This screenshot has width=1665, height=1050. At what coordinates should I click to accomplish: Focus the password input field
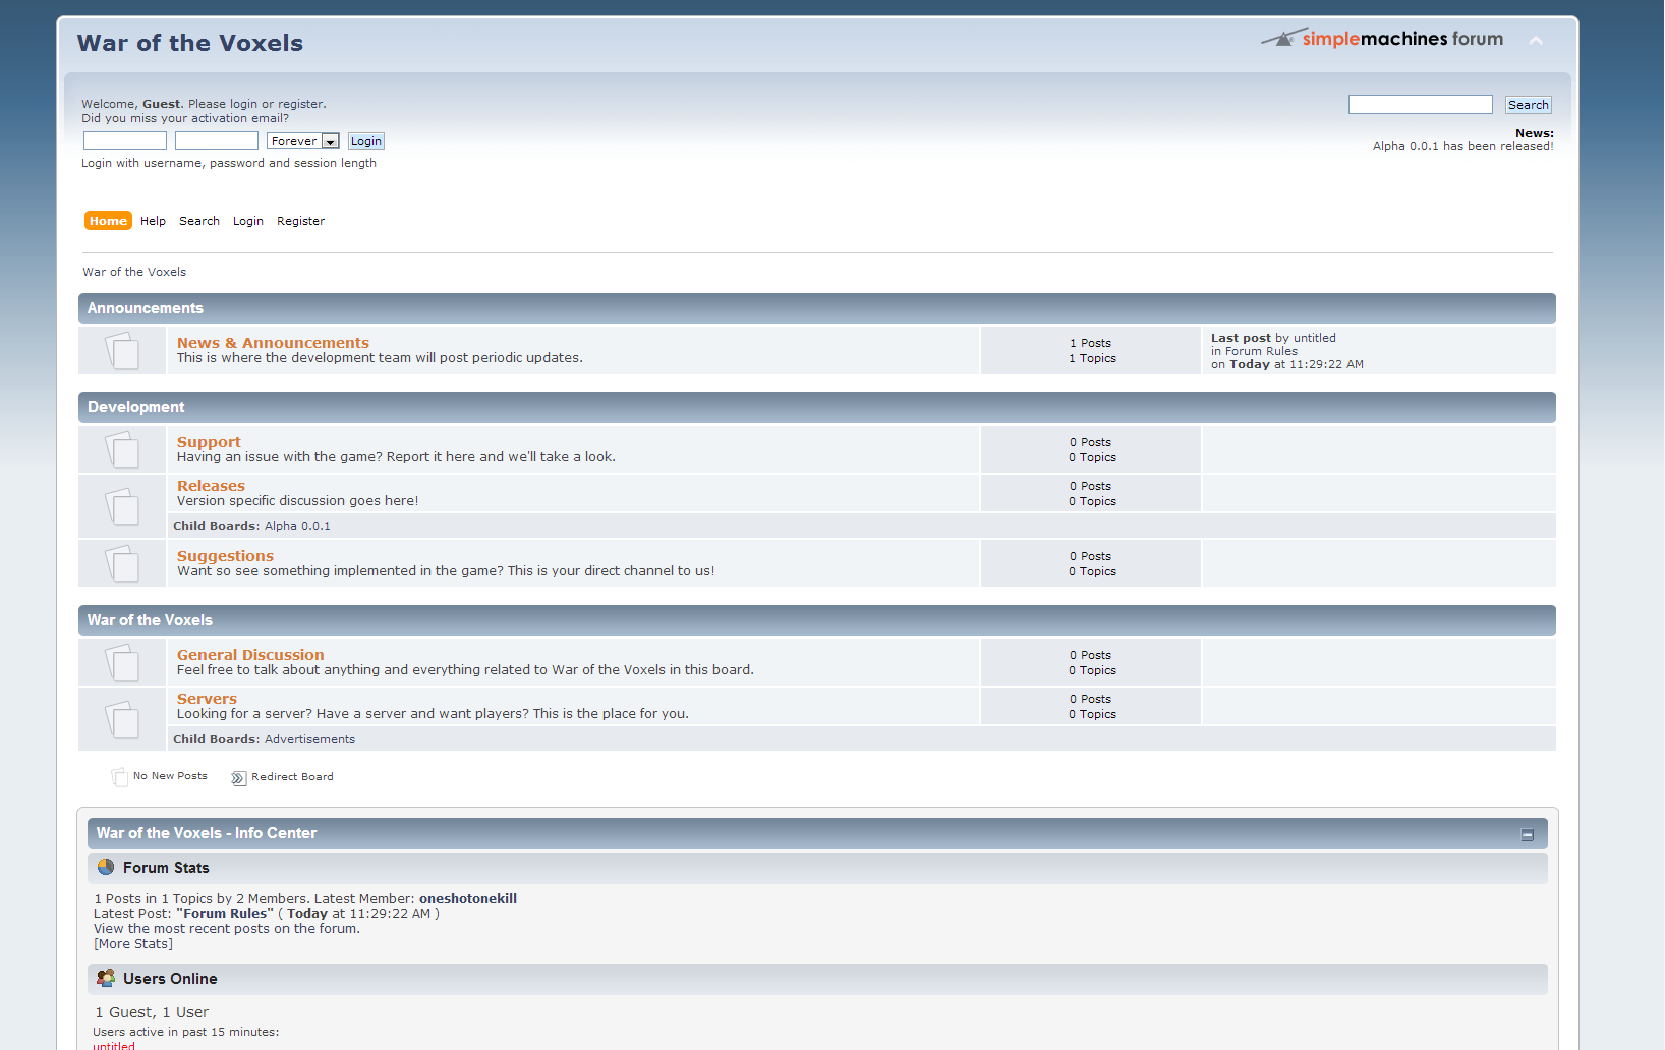coord(217,141)
